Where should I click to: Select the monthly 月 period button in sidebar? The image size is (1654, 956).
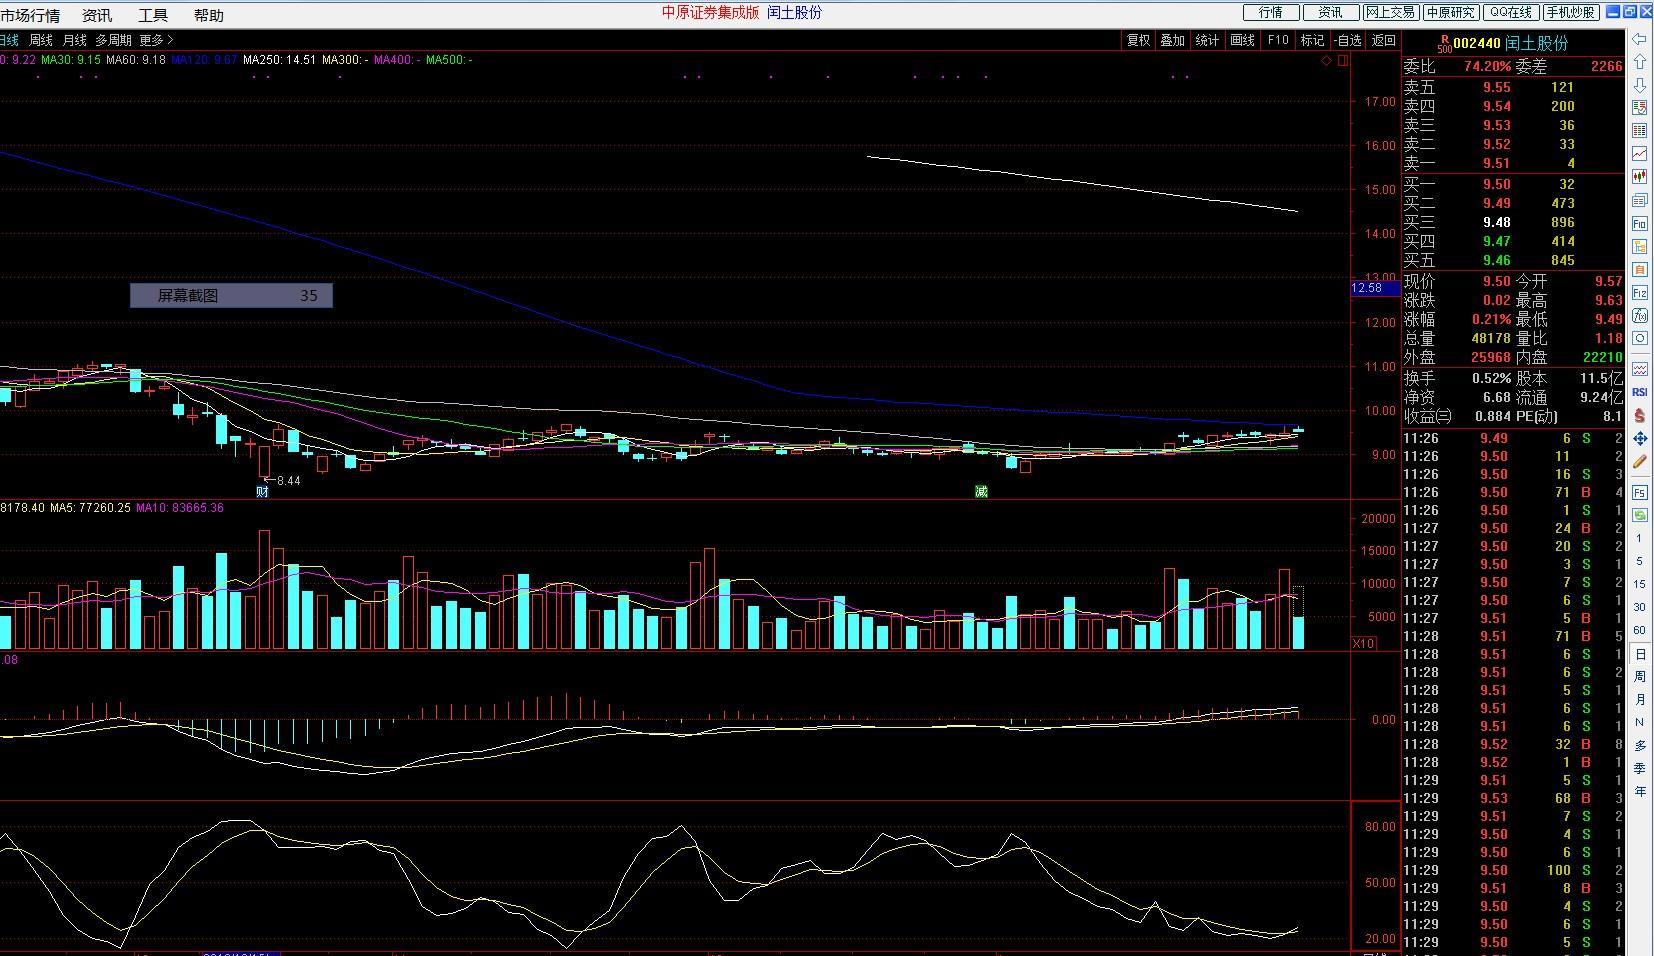pyautogui.click(x=1640, y=700)
